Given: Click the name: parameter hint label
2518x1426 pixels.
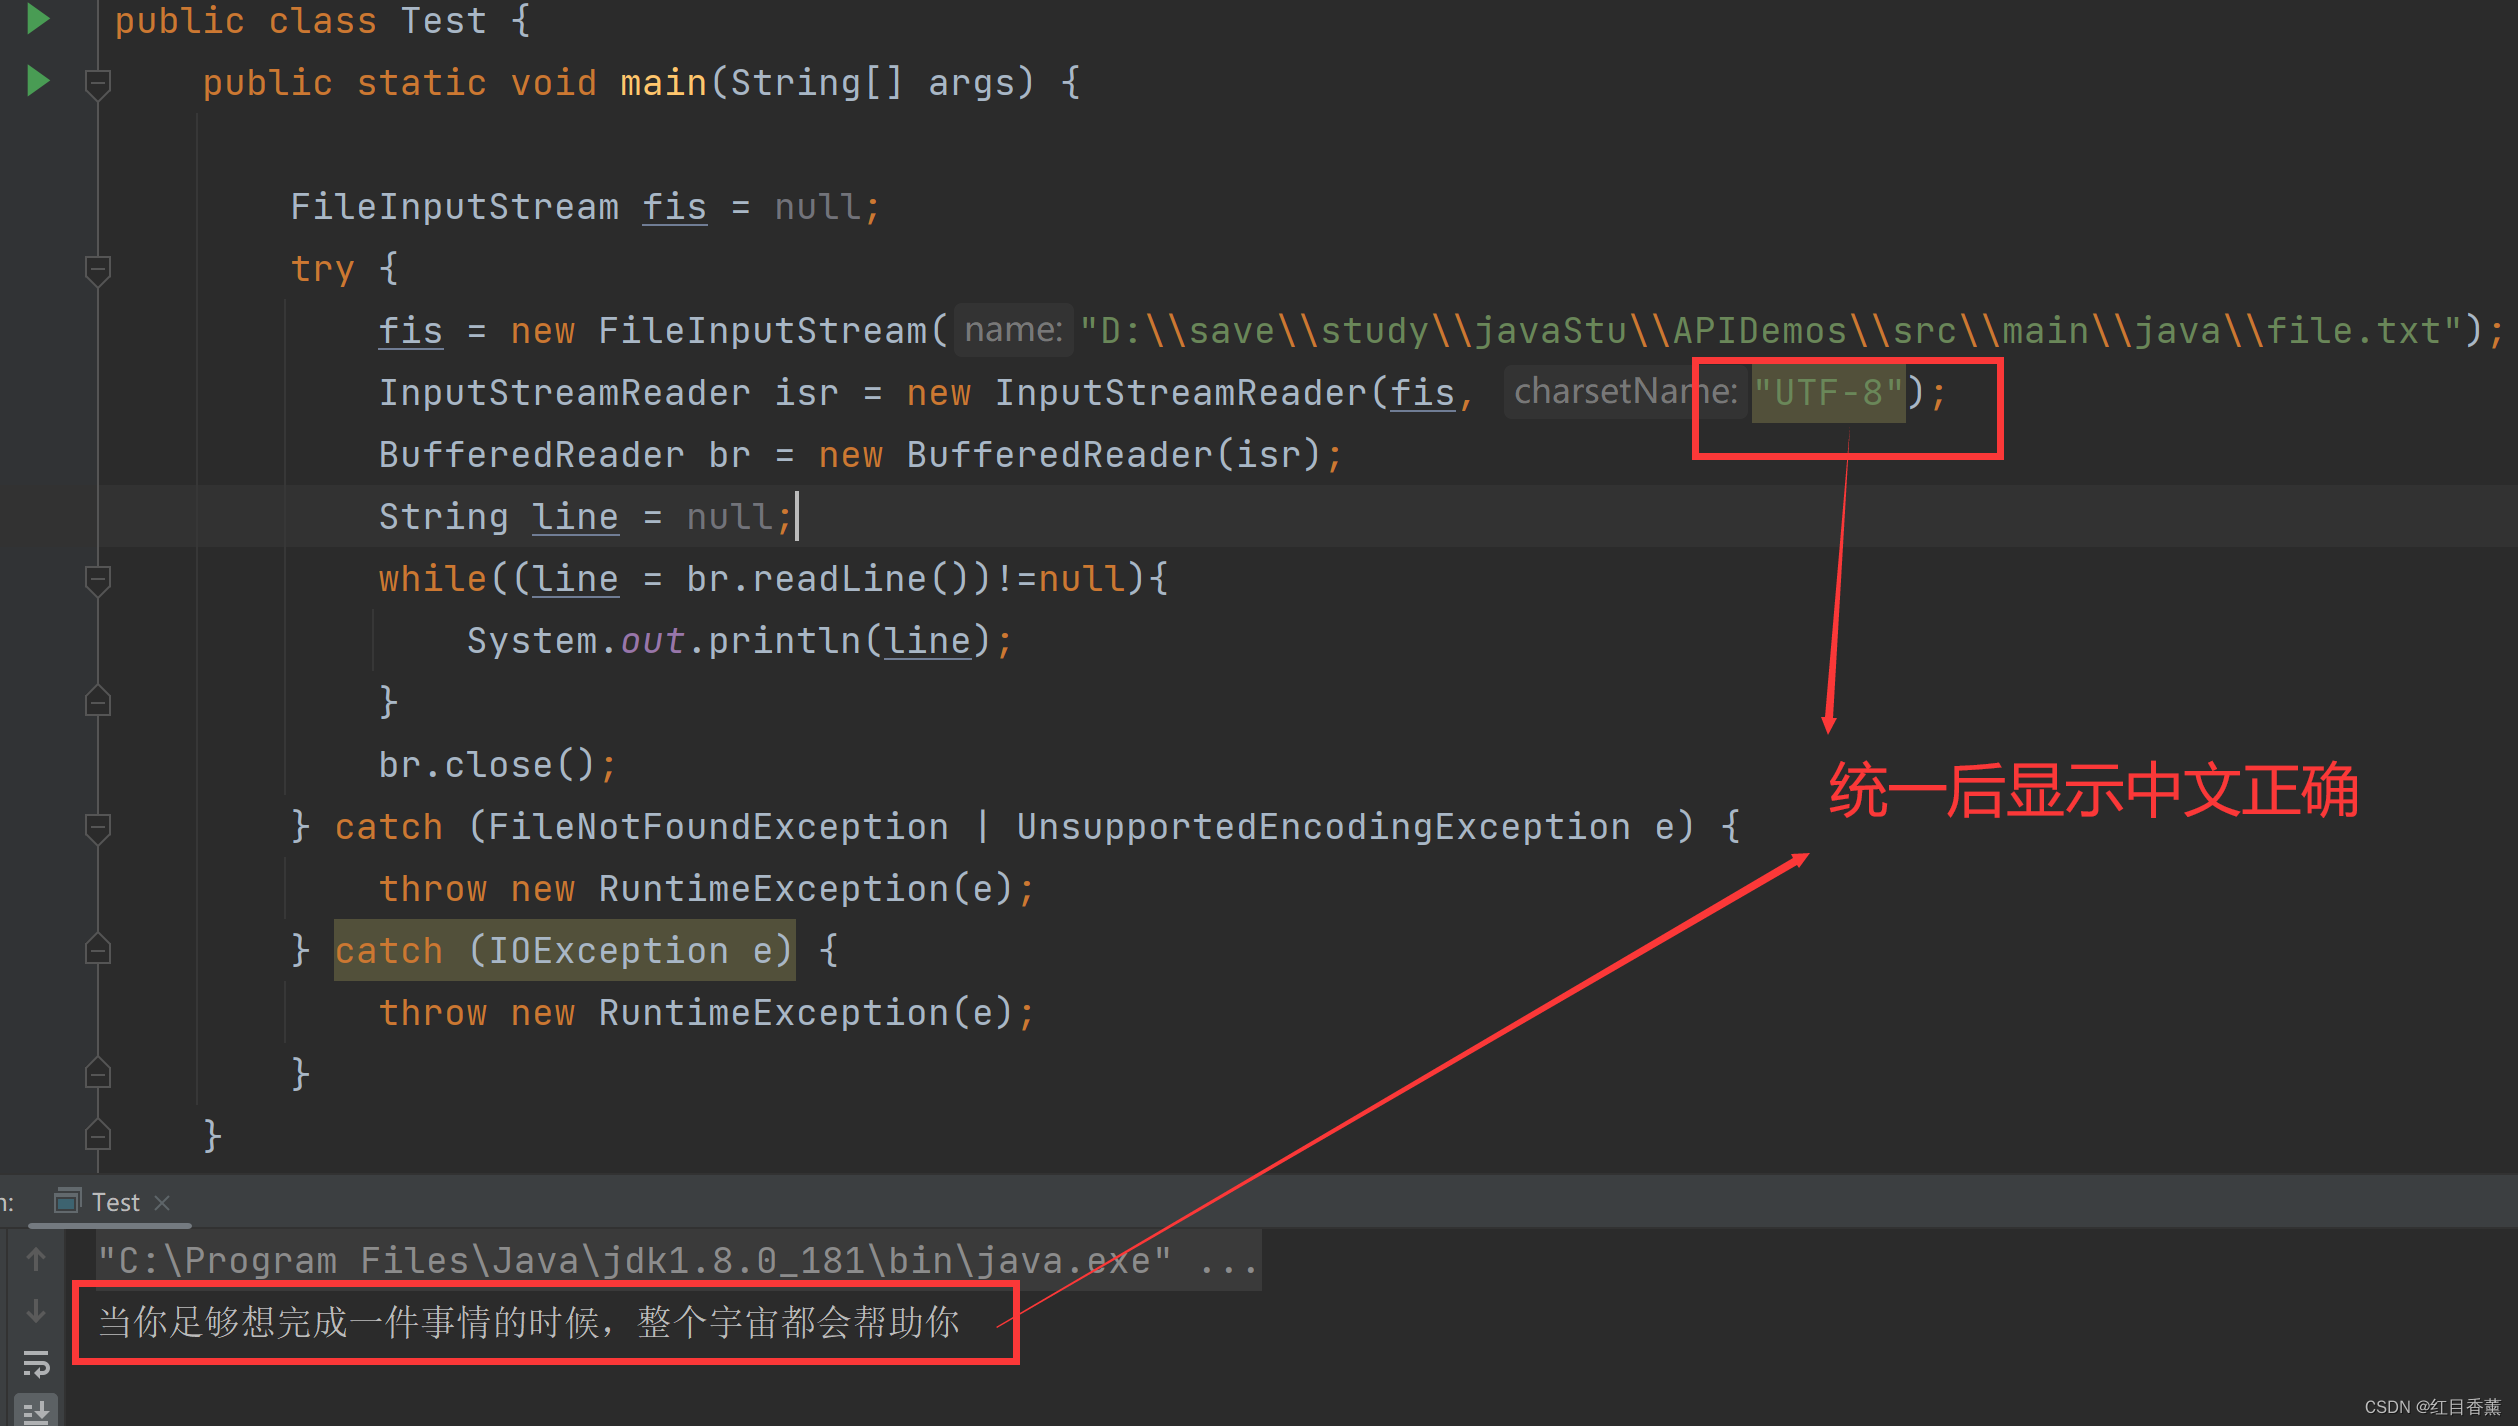Looking at the screenshot, I should (1012, 330).
